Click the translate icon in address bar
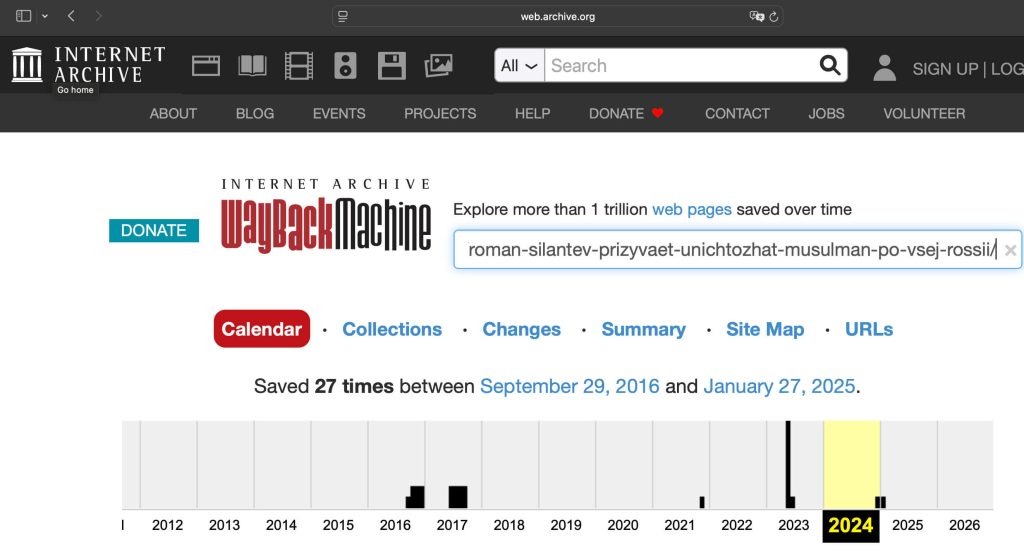1024x552 pixels. 756,16
